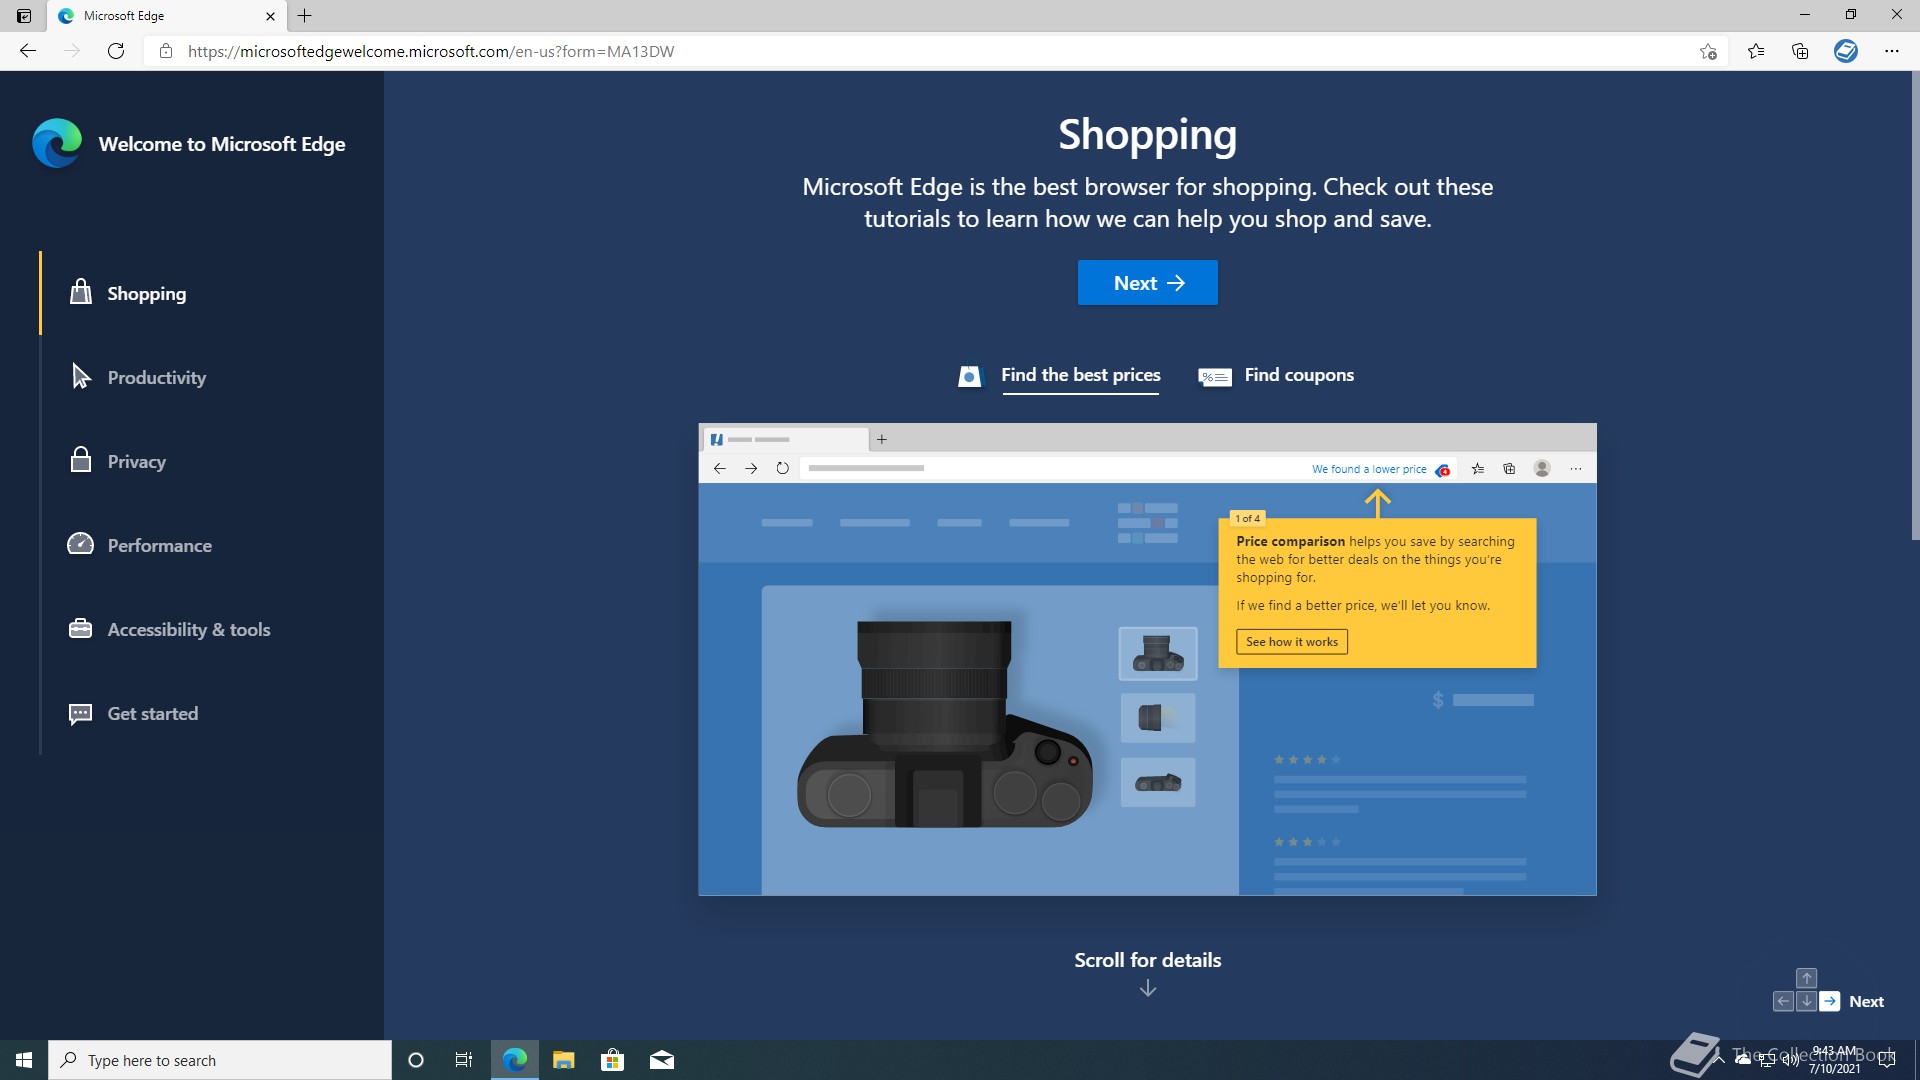Add this page to favorites
This screenshot has height=1080, width=1920.
pyautogui.click(x=1708, y=51)
